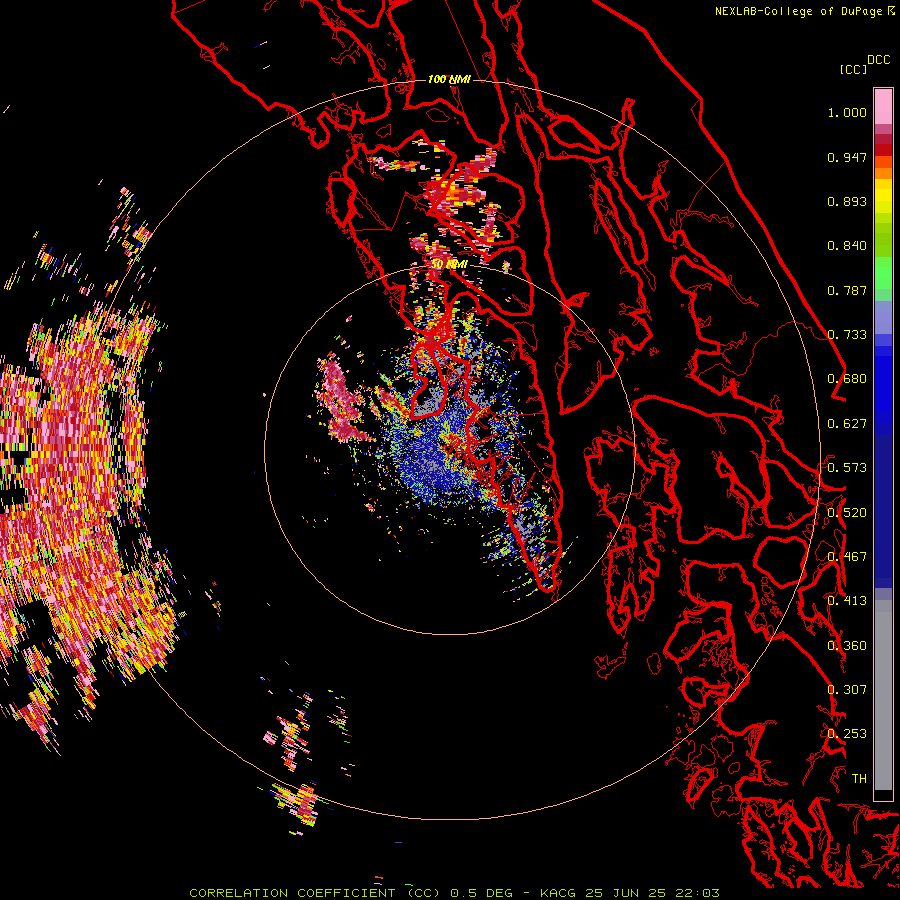Select the 1.000 legend value
The image size is (900, 900).
click(847, 112)
